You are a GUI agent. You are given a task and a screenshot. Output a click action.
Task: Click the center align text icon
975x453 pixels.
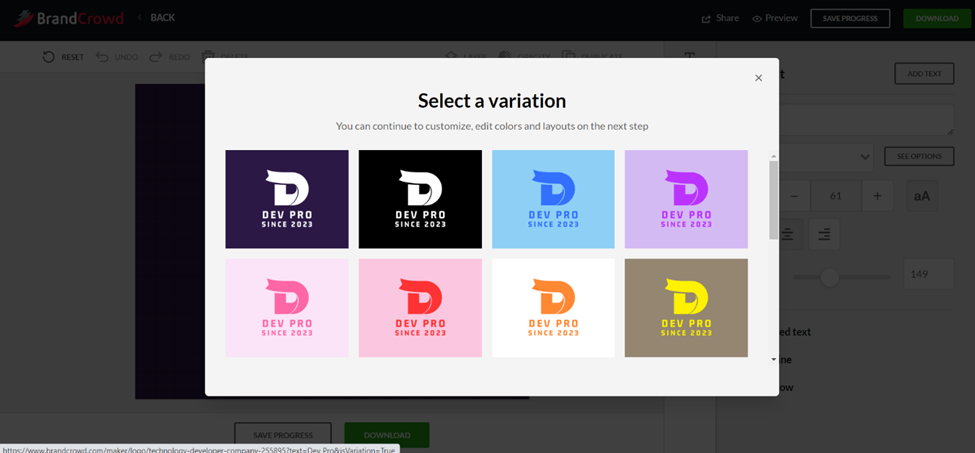[x=788, y=234]
